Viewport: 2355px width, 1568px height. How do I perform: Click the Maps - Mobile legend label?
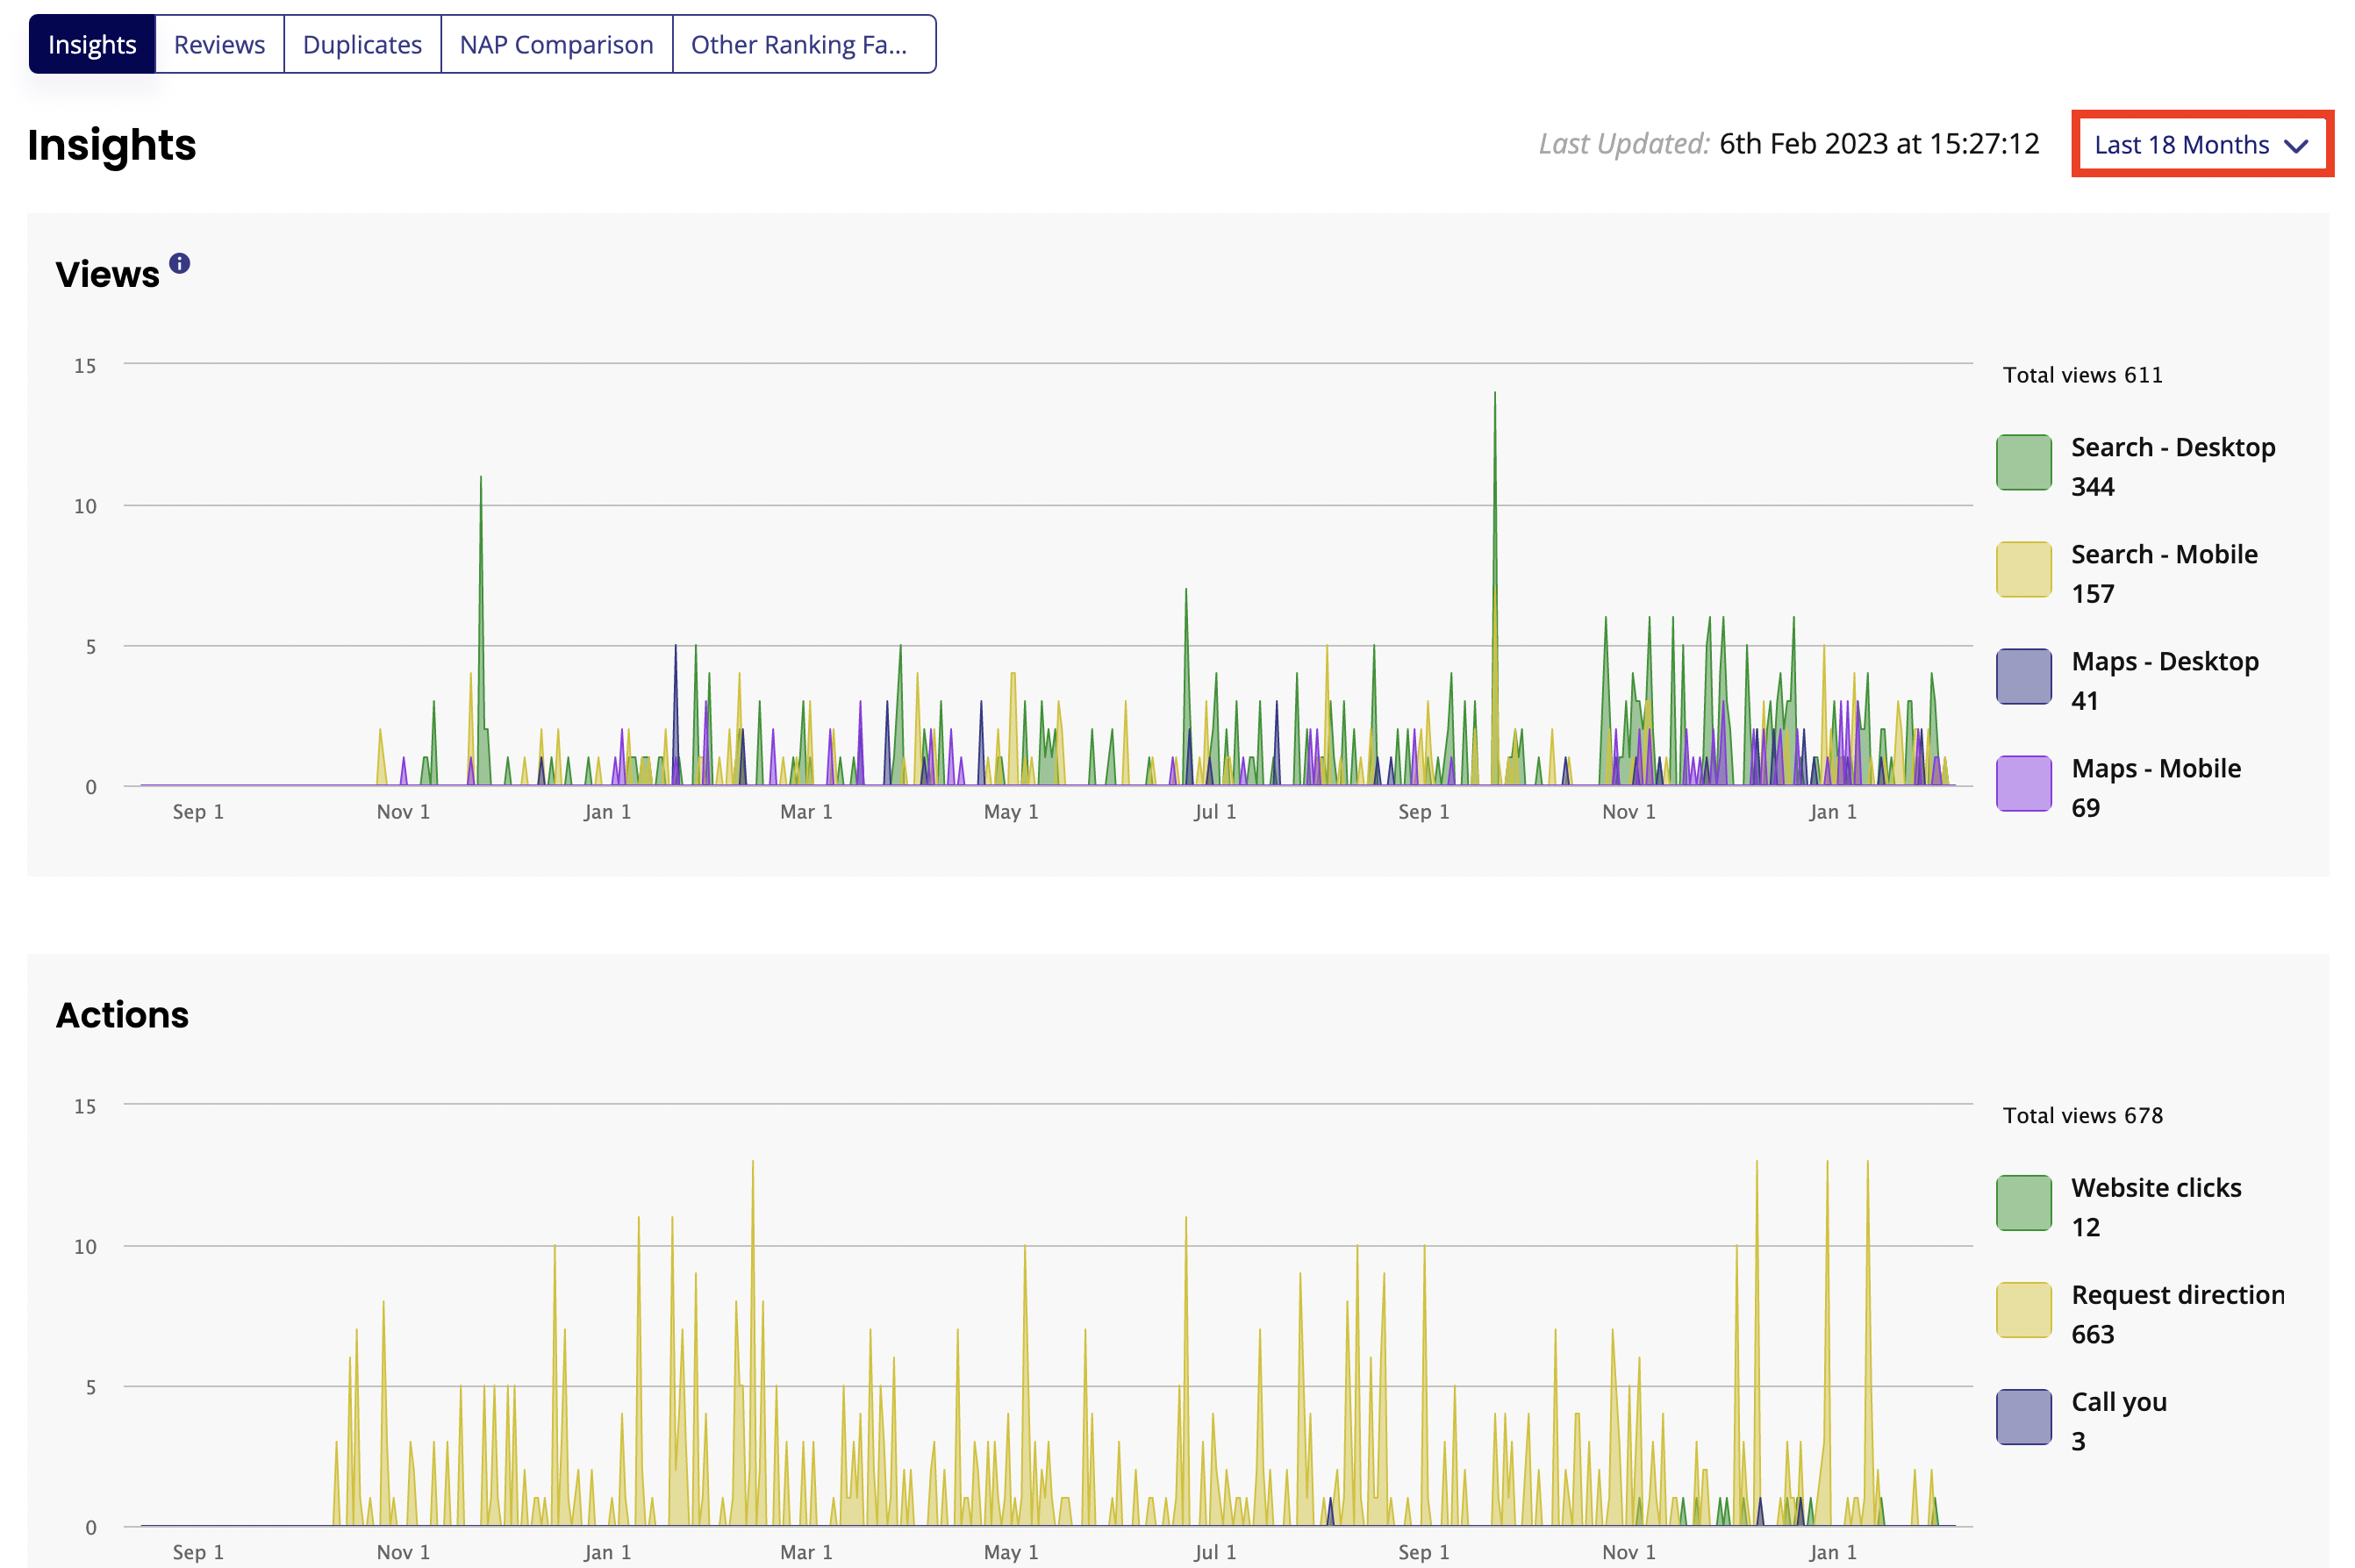2155,768
